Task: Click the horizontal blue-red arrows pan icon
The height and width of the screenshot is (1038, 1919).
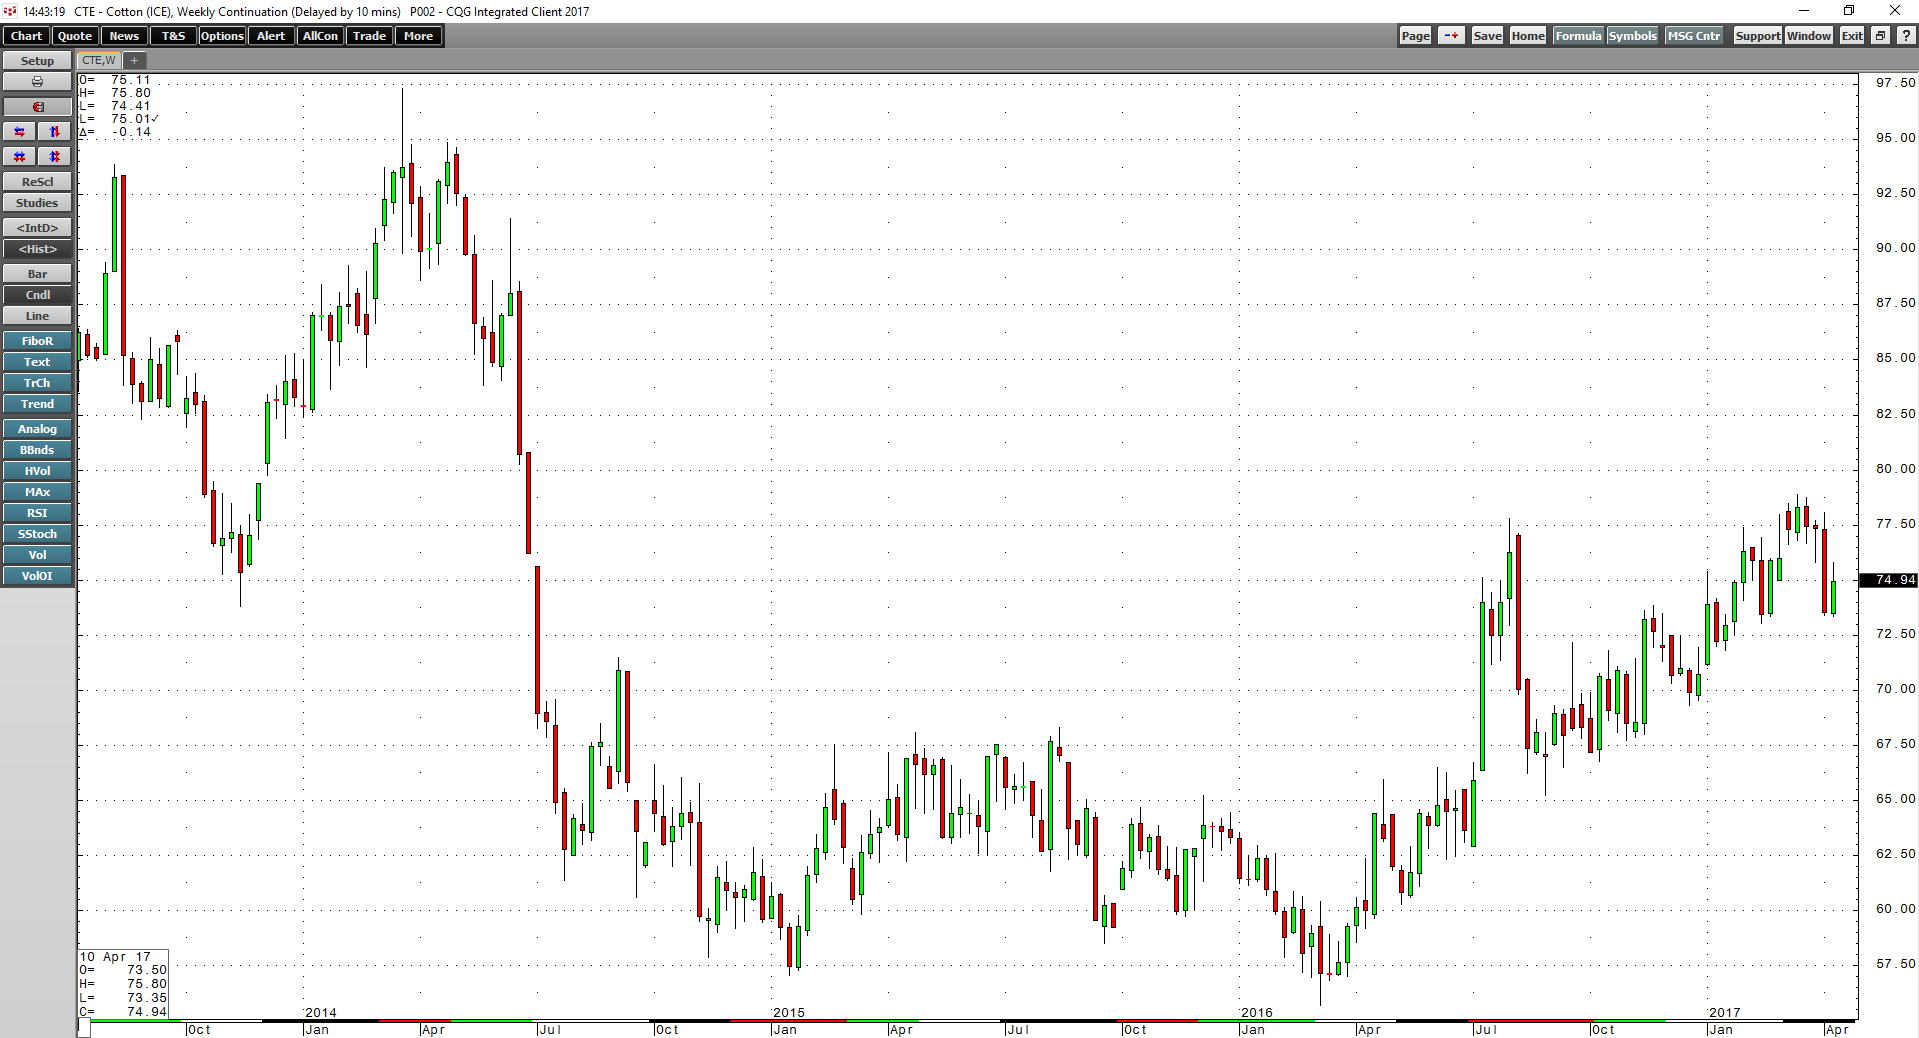Action: pos(19,131)
